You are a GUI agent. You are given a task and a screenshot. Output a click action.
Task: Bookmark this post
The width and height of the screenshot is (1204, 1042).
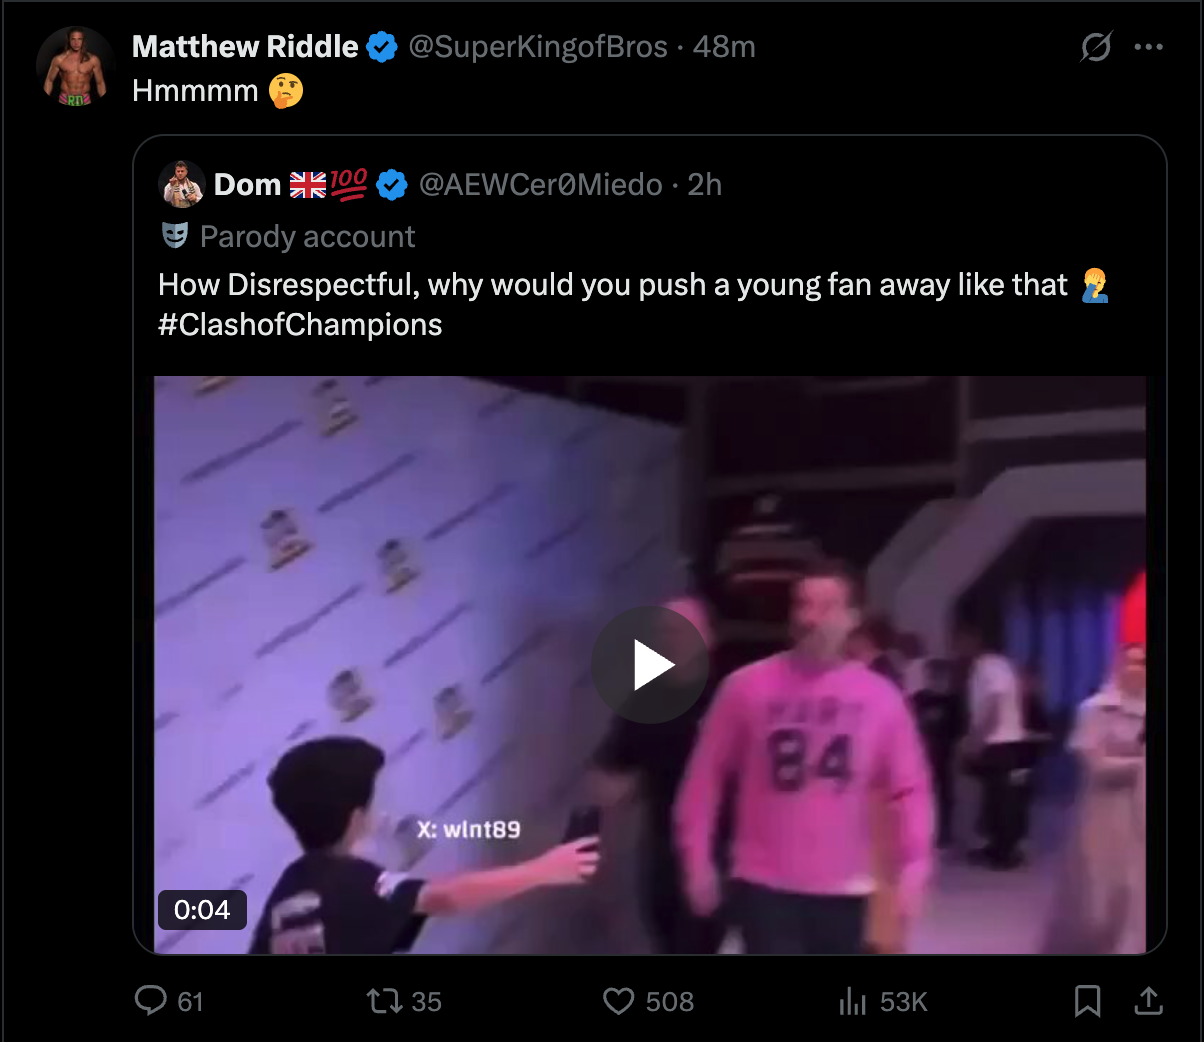click(1087, 1000)
